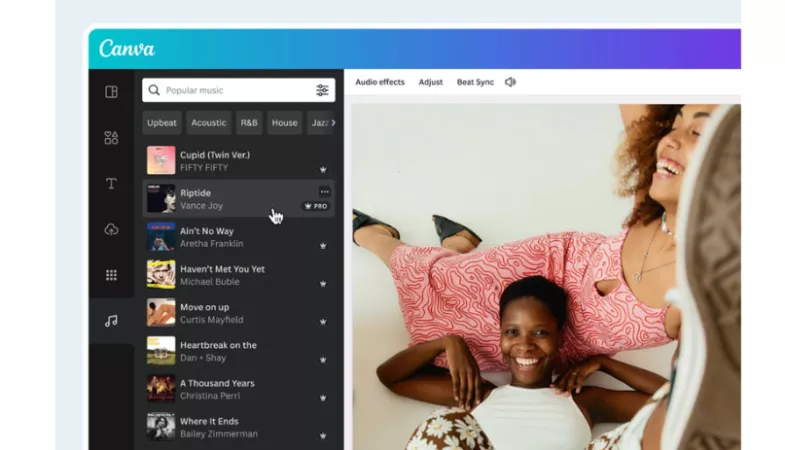This screenshot has width=785, height=450.
Task: Select the Text tool sidebar icon
Action: tap(111, 183)
